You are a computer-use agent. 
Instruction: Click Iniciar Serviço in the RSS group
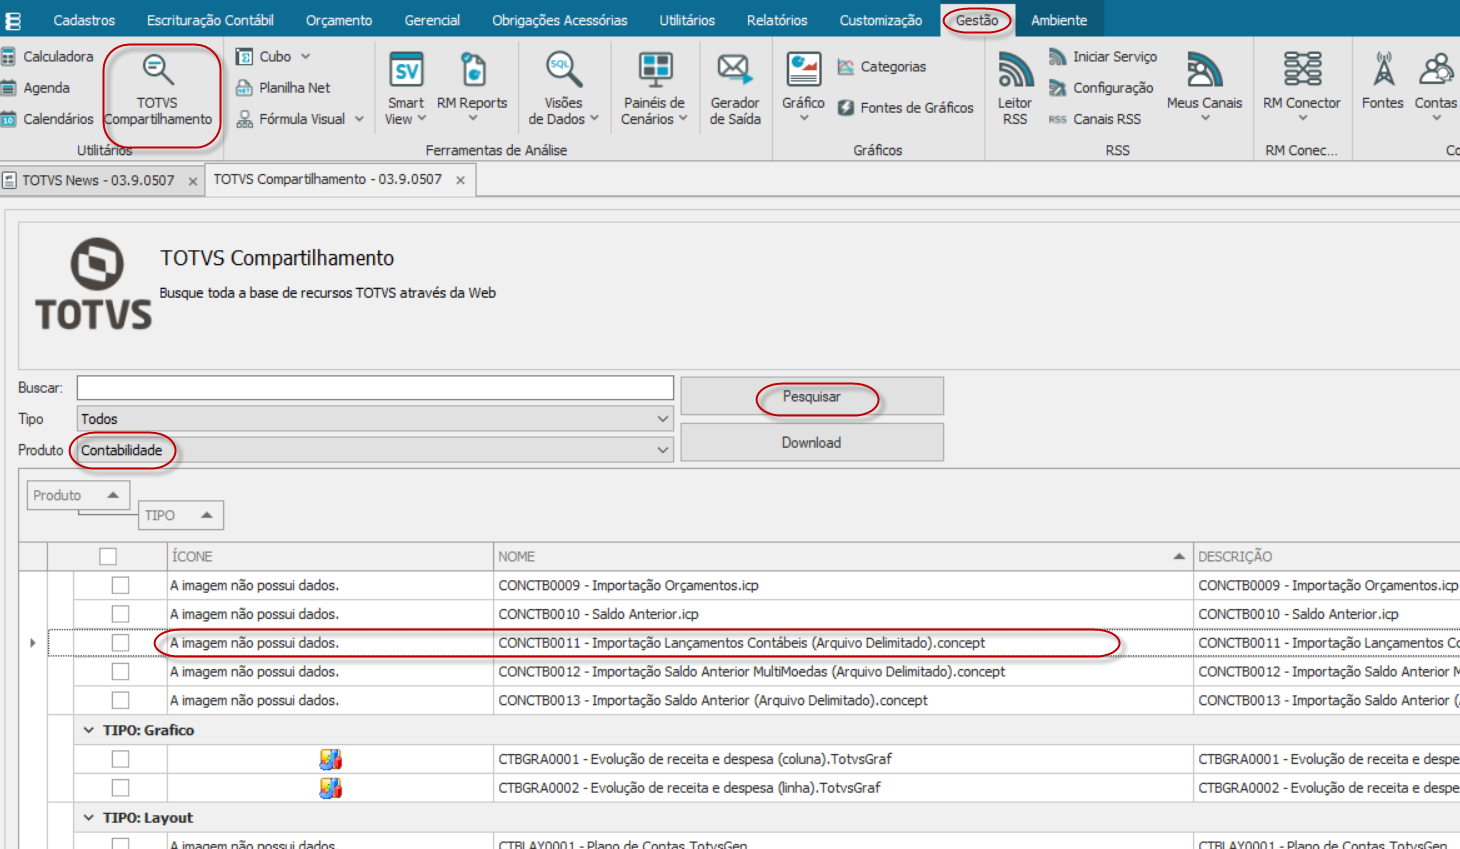coord(1103,57)
